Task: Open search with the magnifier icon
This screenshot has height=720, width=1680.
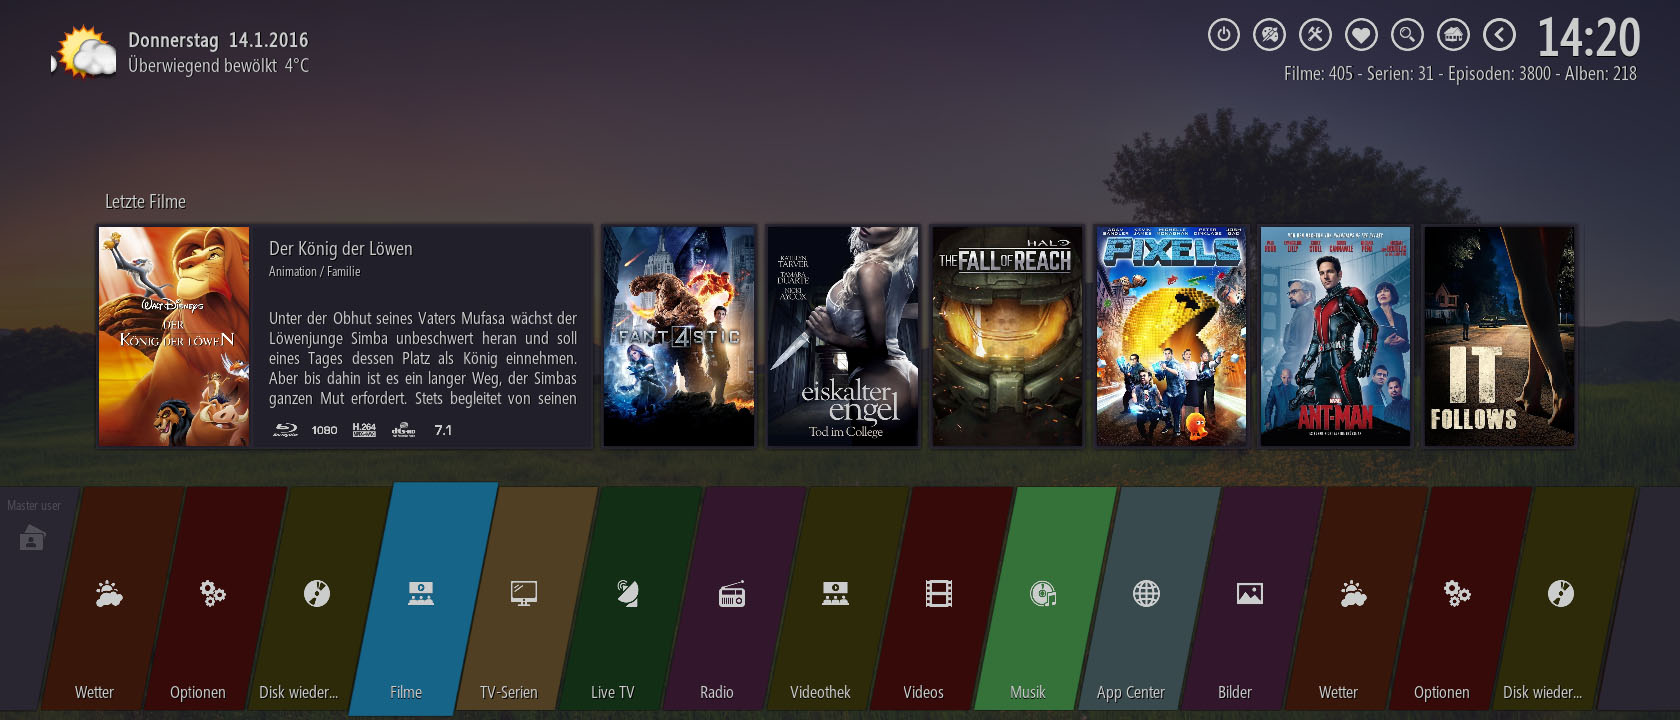Action: [1407, 35]
